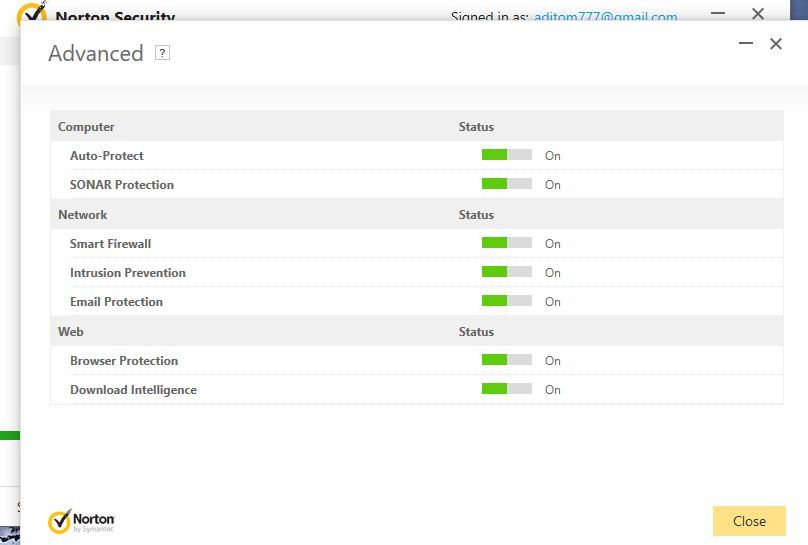Minimize the Norton Security main window

click(718, 13)
